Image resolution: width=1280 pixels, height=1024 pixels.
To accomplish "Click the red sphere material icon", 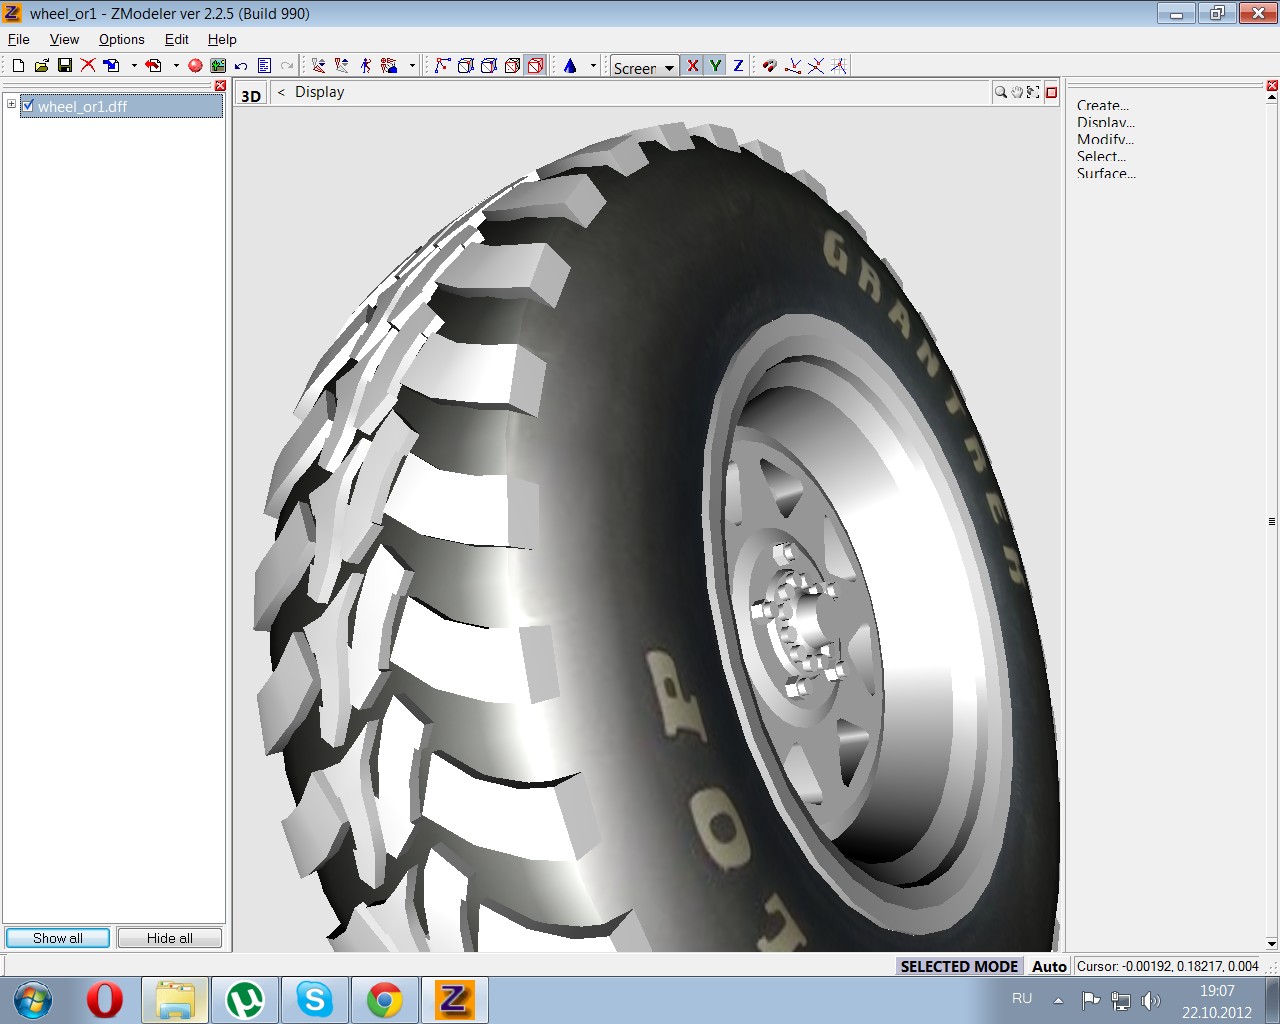I will tap(195, 66).
